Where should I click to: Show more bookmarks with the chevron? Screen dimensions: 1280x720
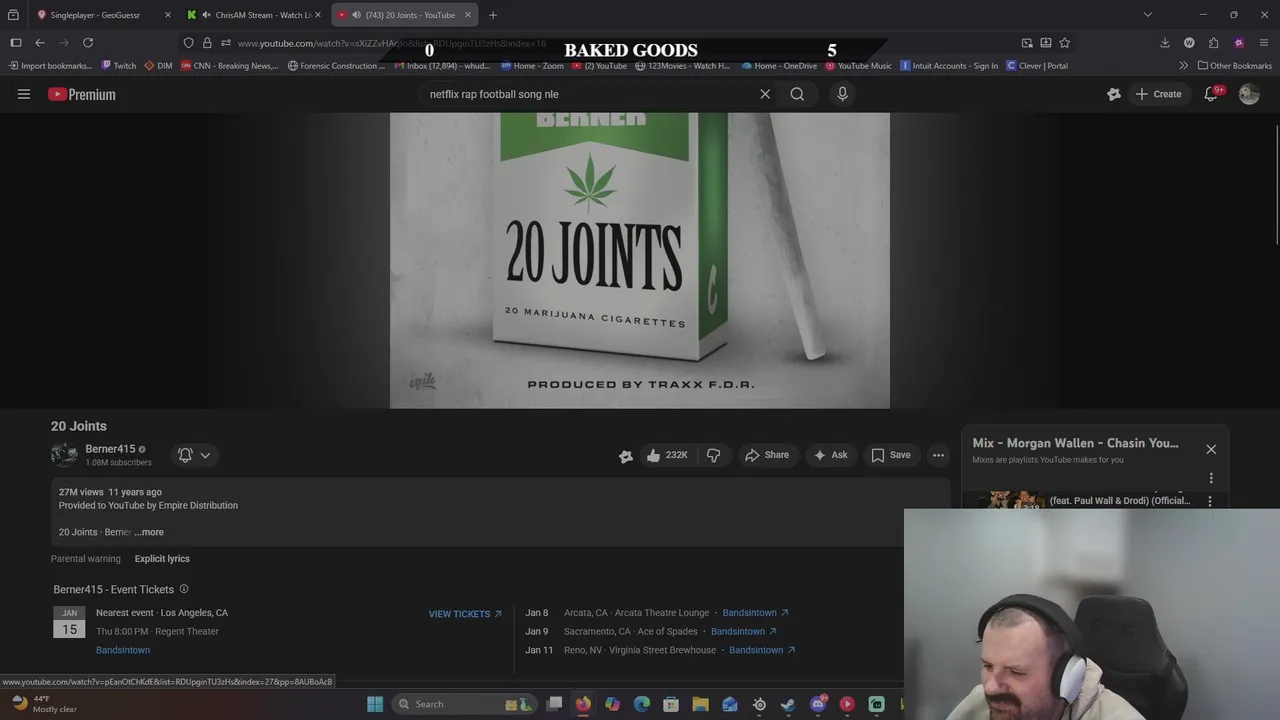(1184, 66)
